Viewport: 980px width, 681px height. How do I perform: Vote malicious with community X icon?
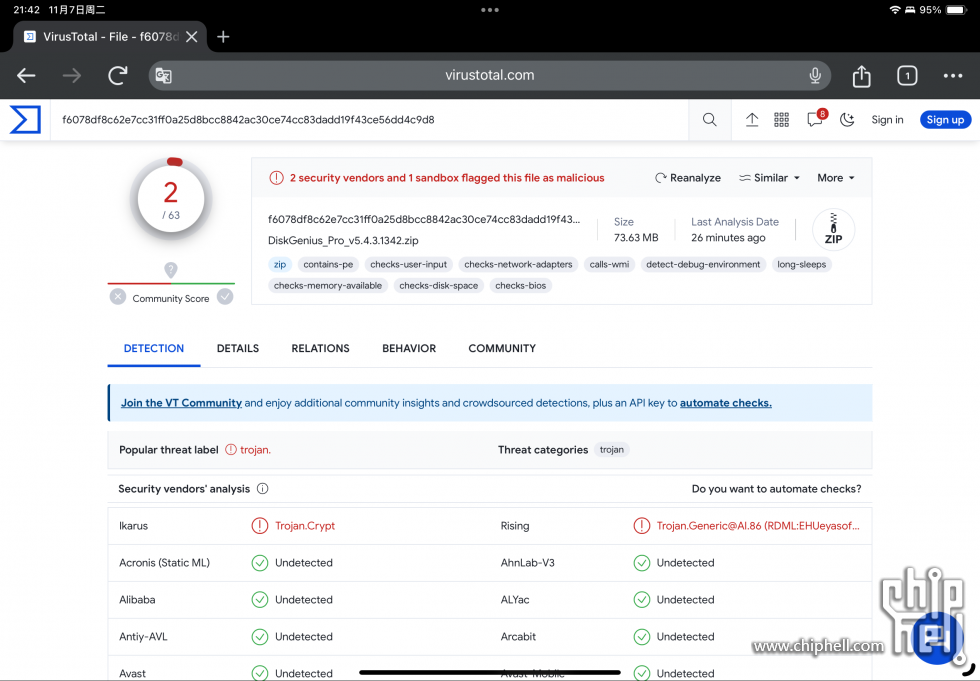118,297
